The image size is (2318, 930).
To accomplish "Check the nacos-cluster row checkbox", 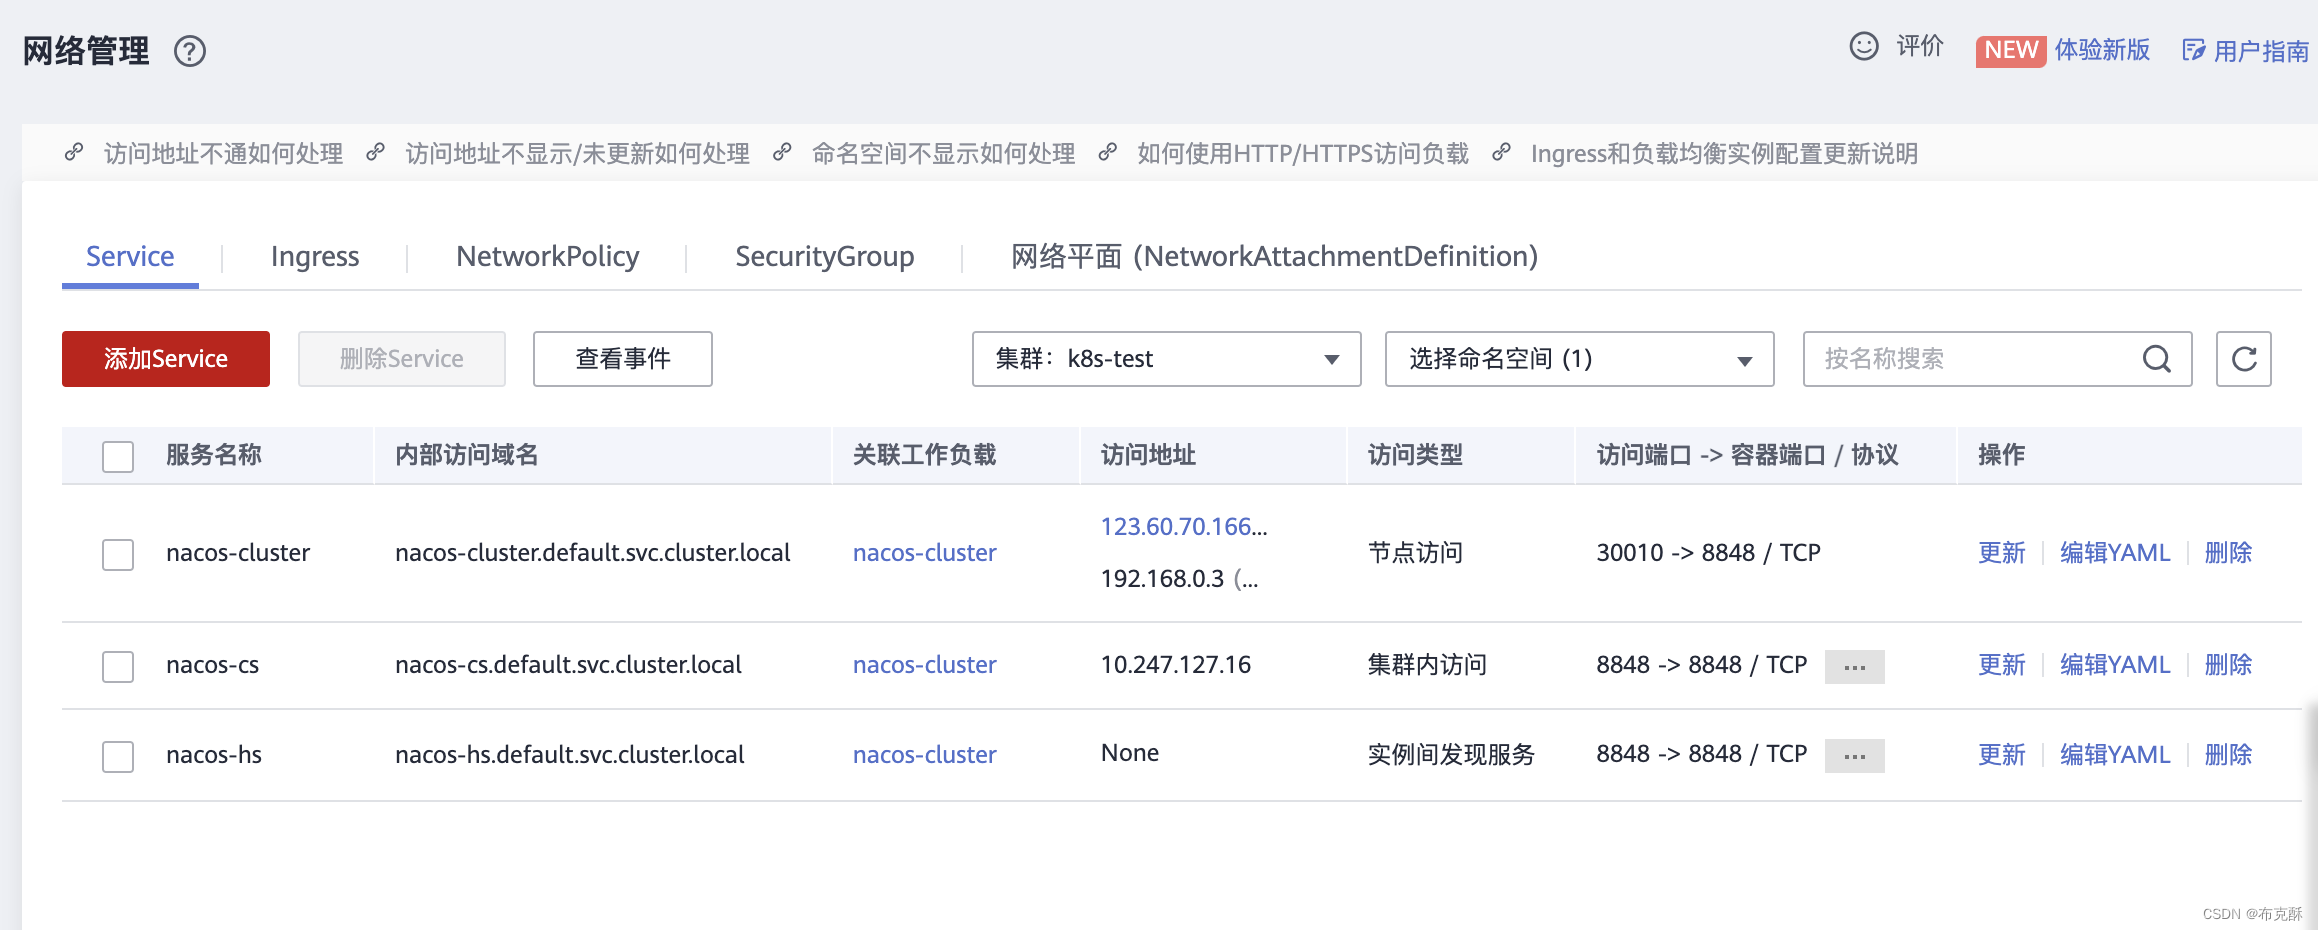I will [x=118, y=554].
